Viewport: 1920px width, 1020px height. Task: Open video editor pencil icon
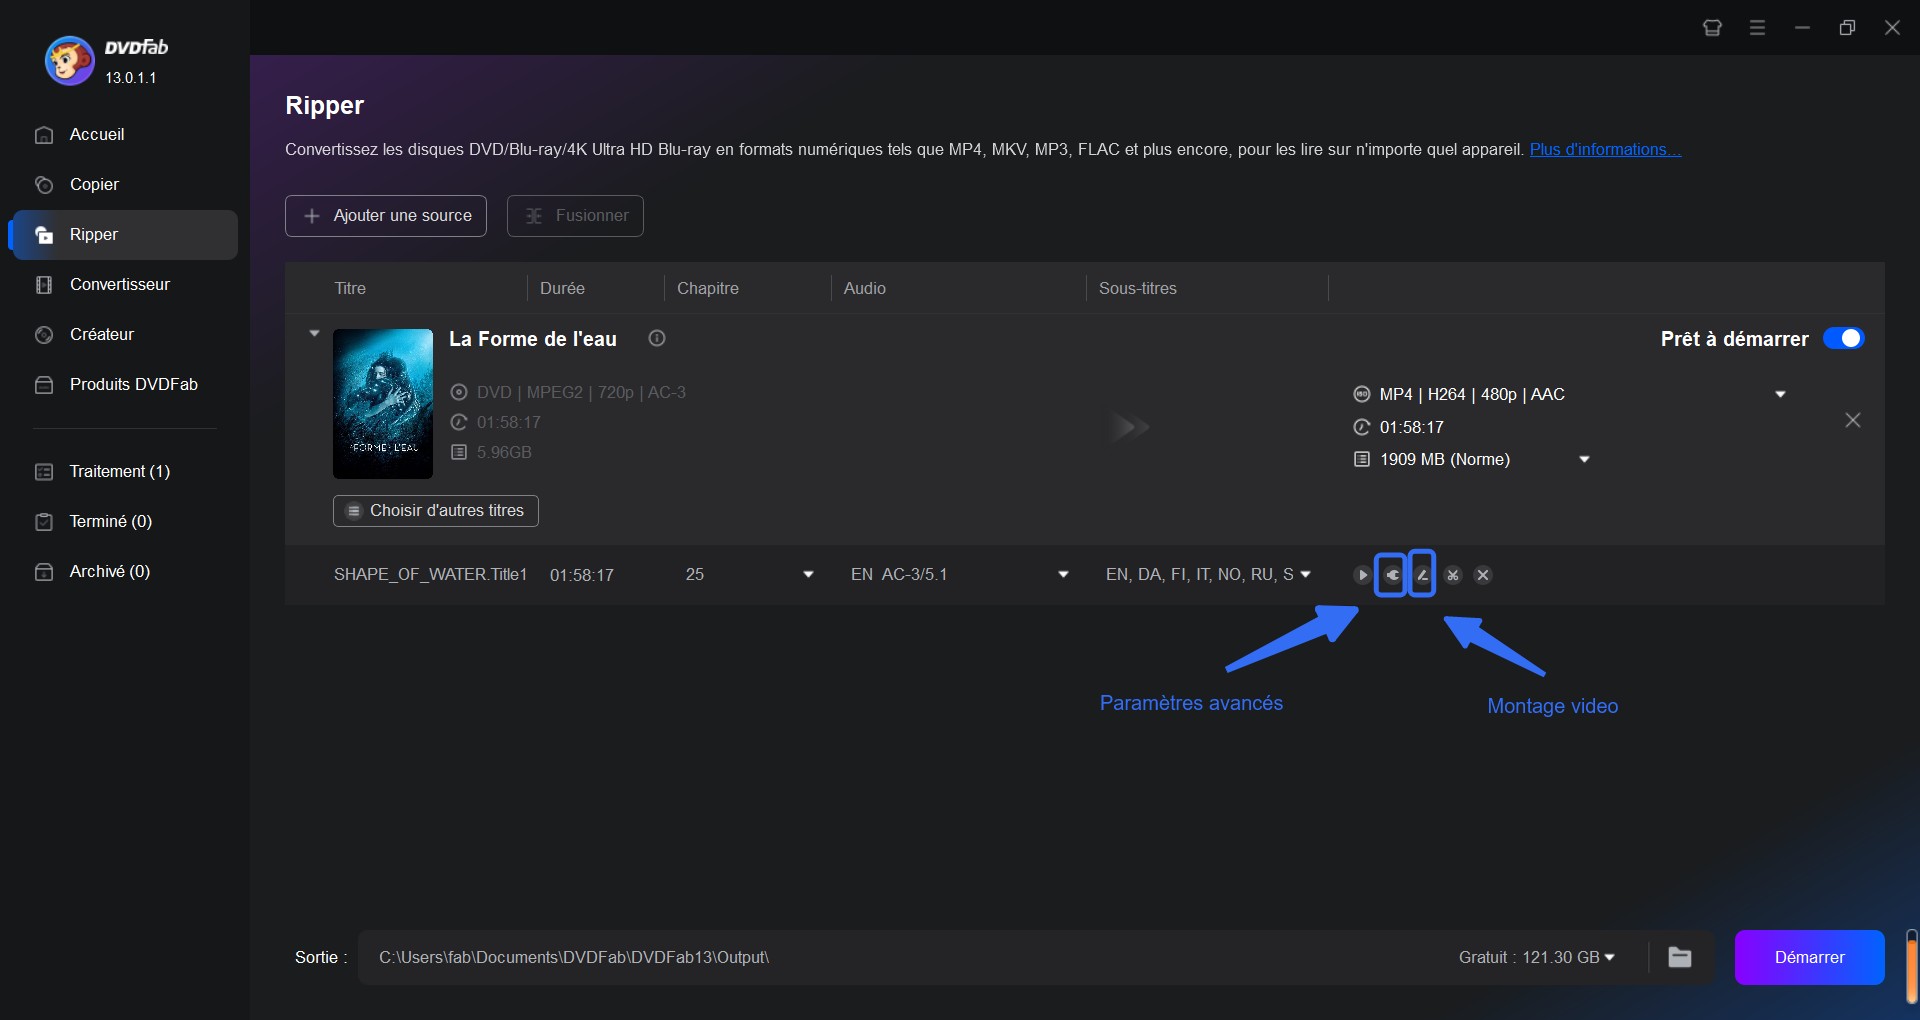point(1422,575)
